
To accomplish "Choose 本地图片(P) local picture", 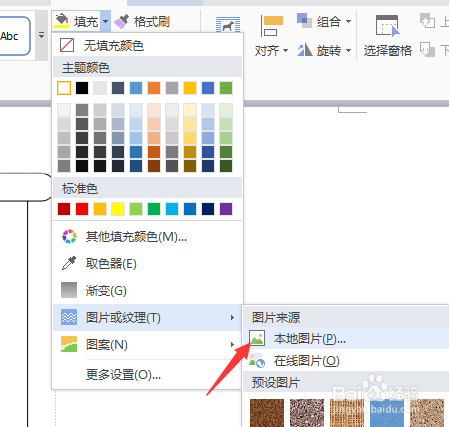I will pos(347,338).
